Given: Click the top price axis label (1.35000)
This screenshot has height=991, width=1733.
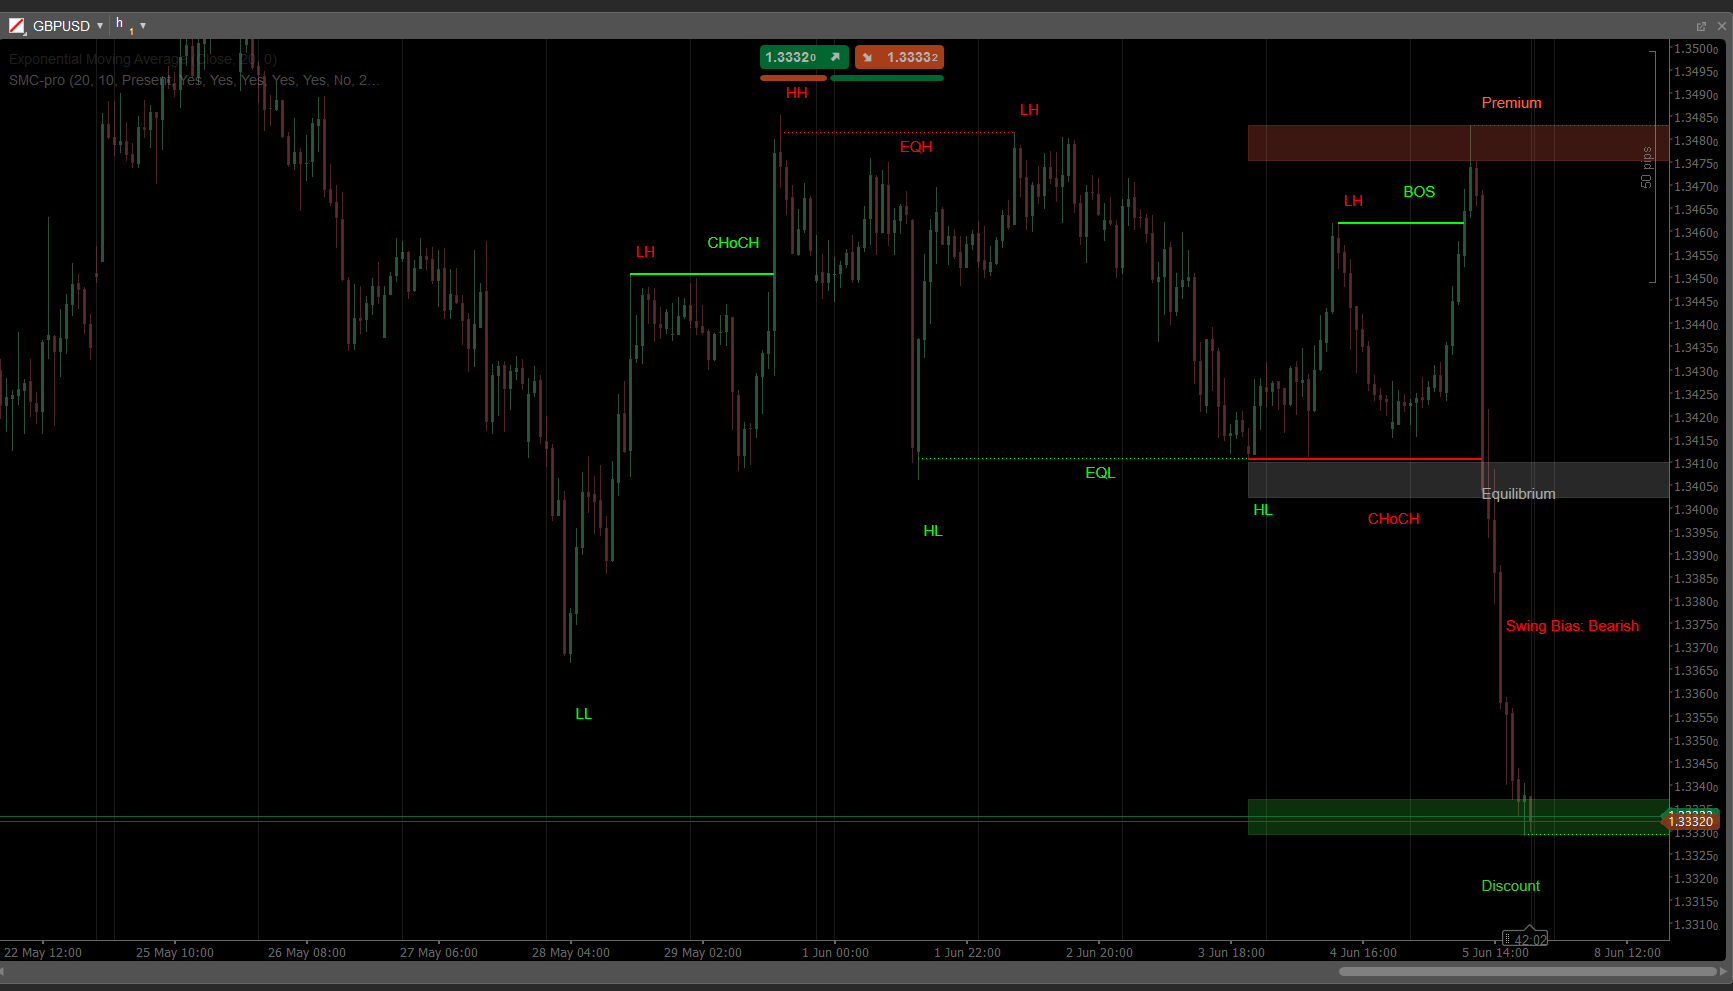Looking at the screenshot, I should pyautogui.click(x=1696, y=49).
